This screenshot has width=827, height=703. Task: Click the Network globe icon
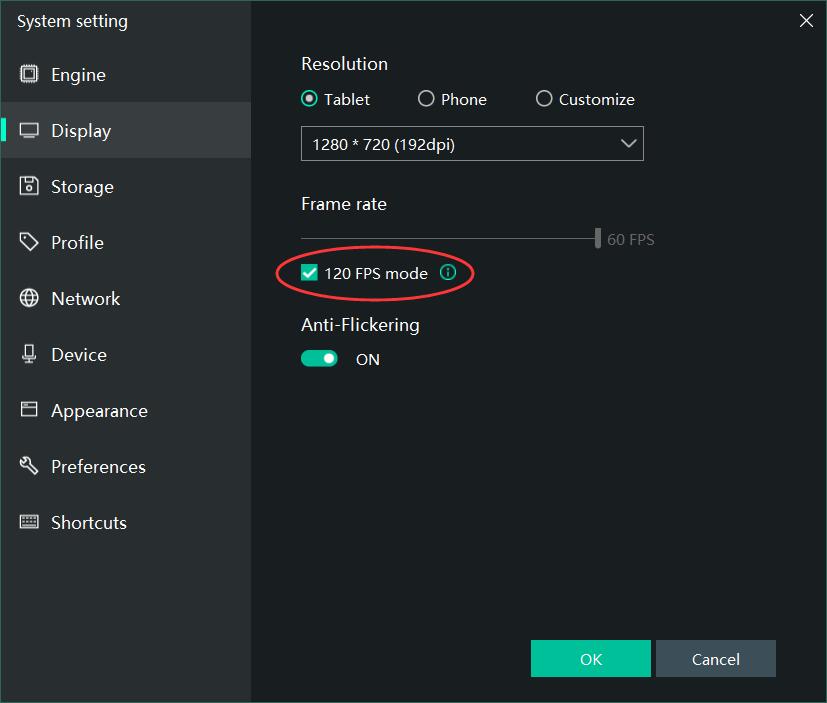tap(30, 299)
